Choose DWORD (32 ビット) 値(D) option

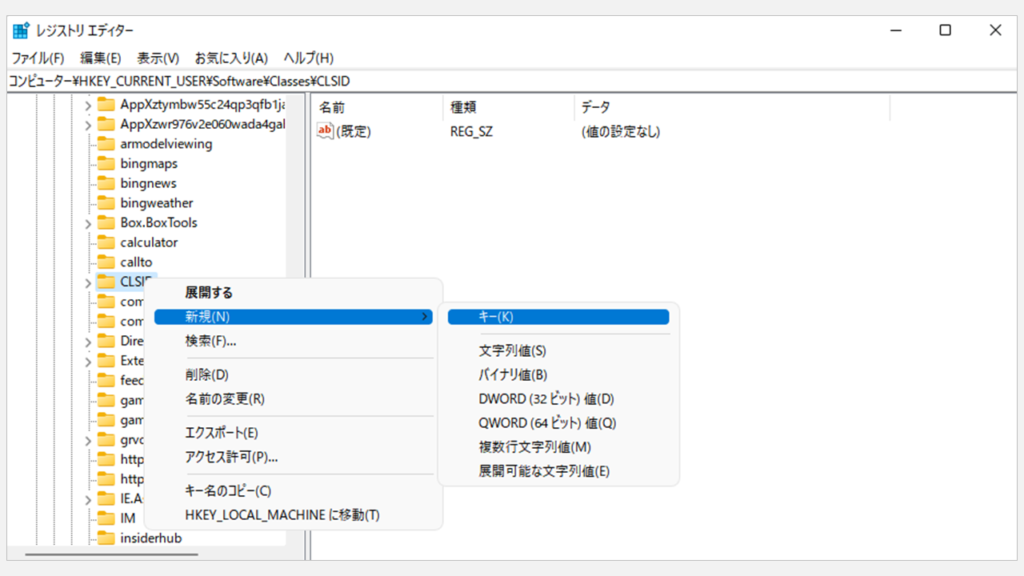pos(546,398)
